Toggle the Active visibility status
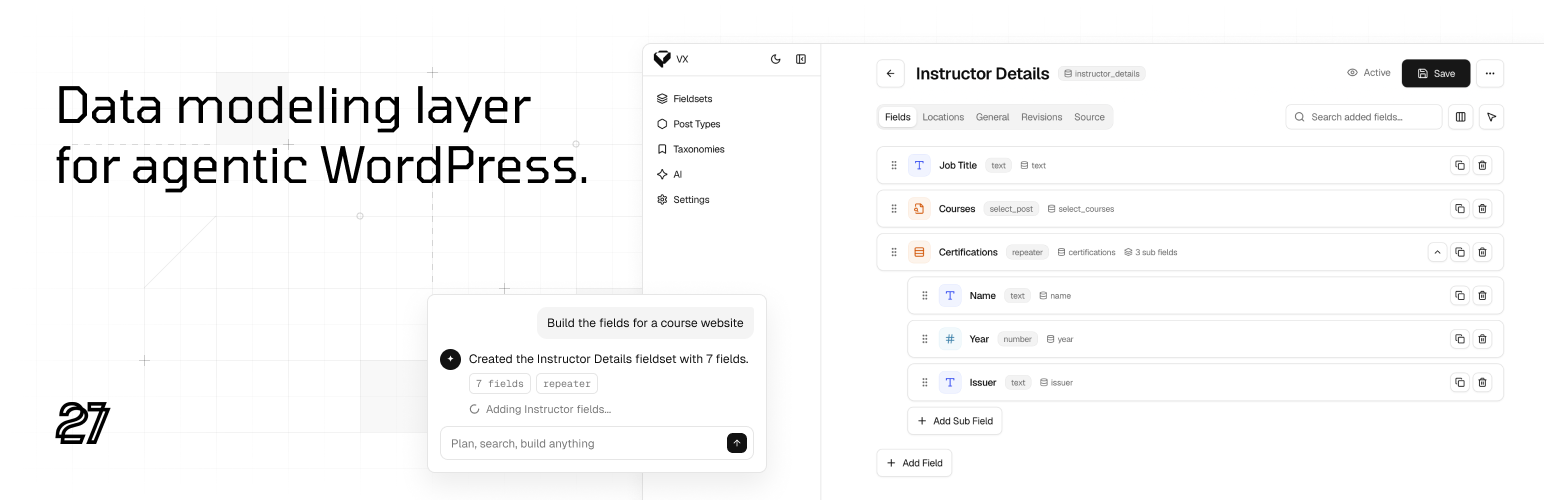 click(x=1368, y=73)
